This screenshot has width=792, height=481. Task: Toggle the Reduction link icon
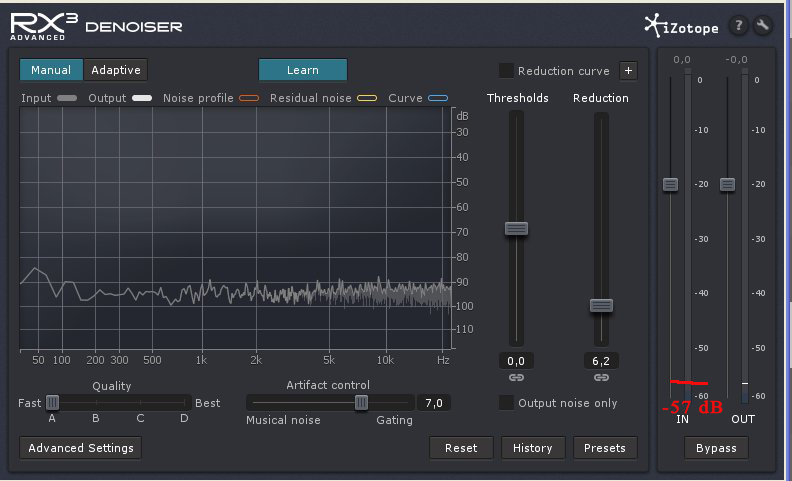601,377
